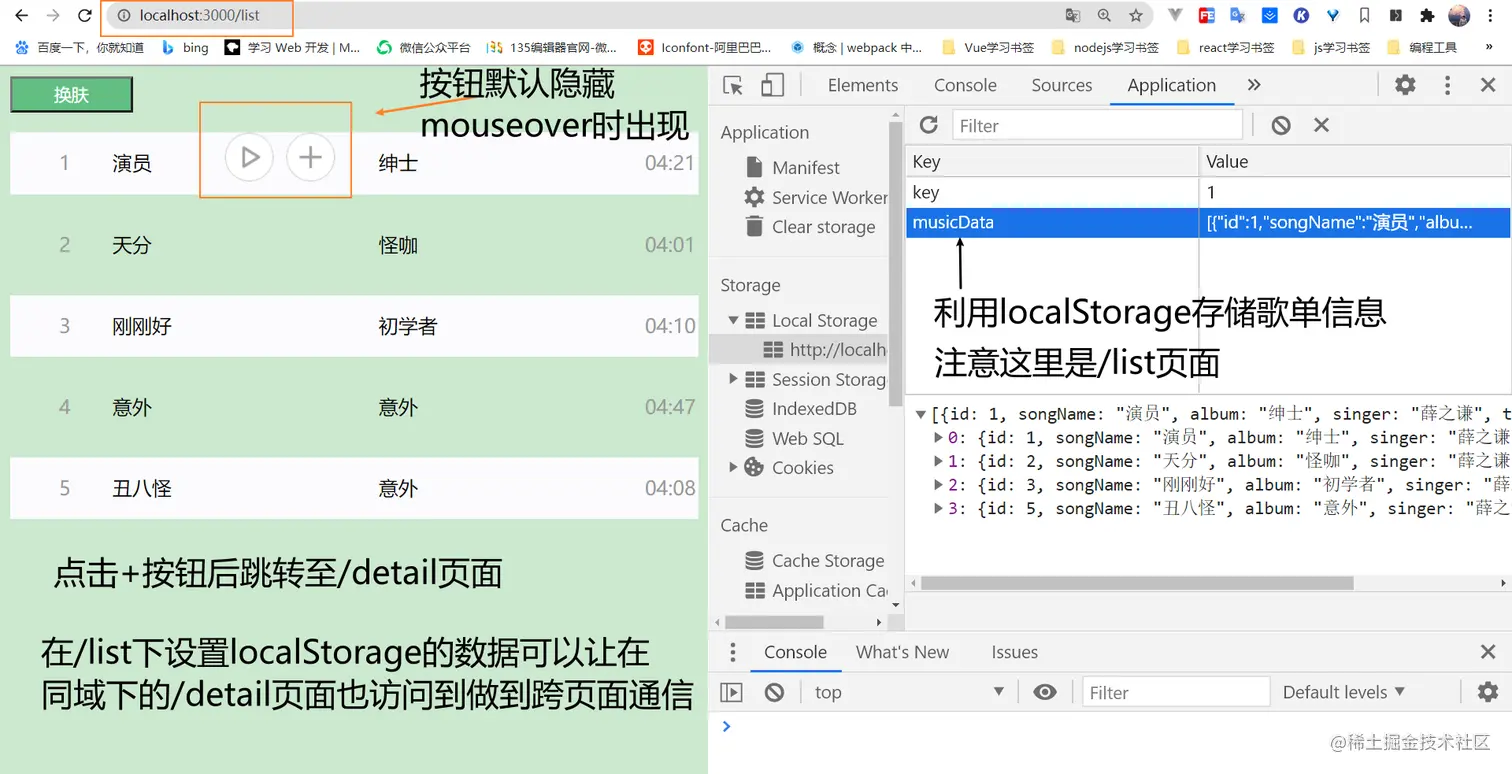Delete the selected storage entry with X

pos(1321,125)
